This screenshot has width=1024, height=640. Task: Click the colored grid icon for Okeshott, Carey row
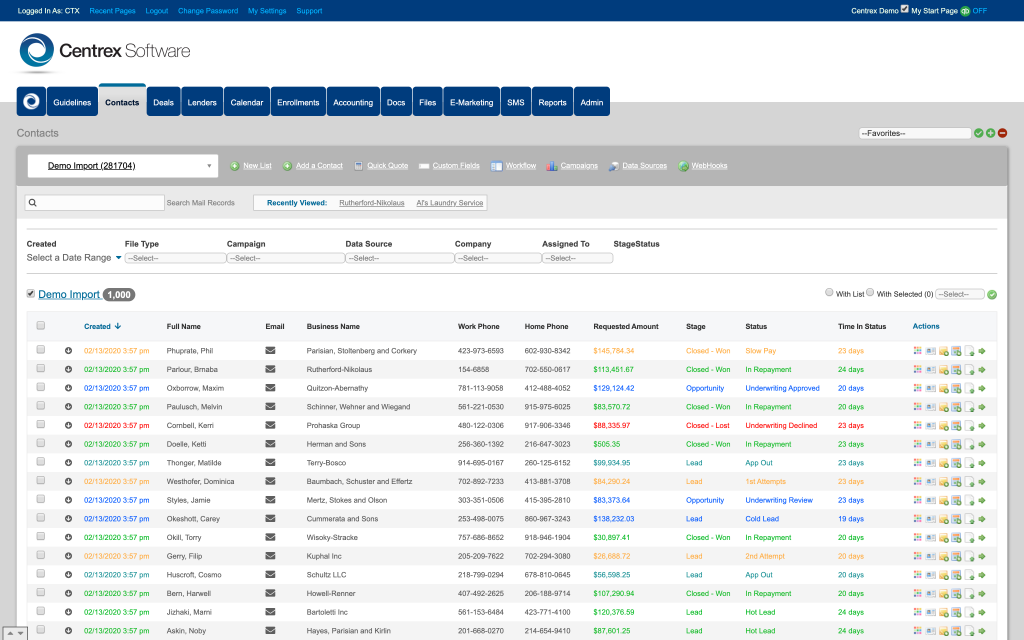coord(918,519)
